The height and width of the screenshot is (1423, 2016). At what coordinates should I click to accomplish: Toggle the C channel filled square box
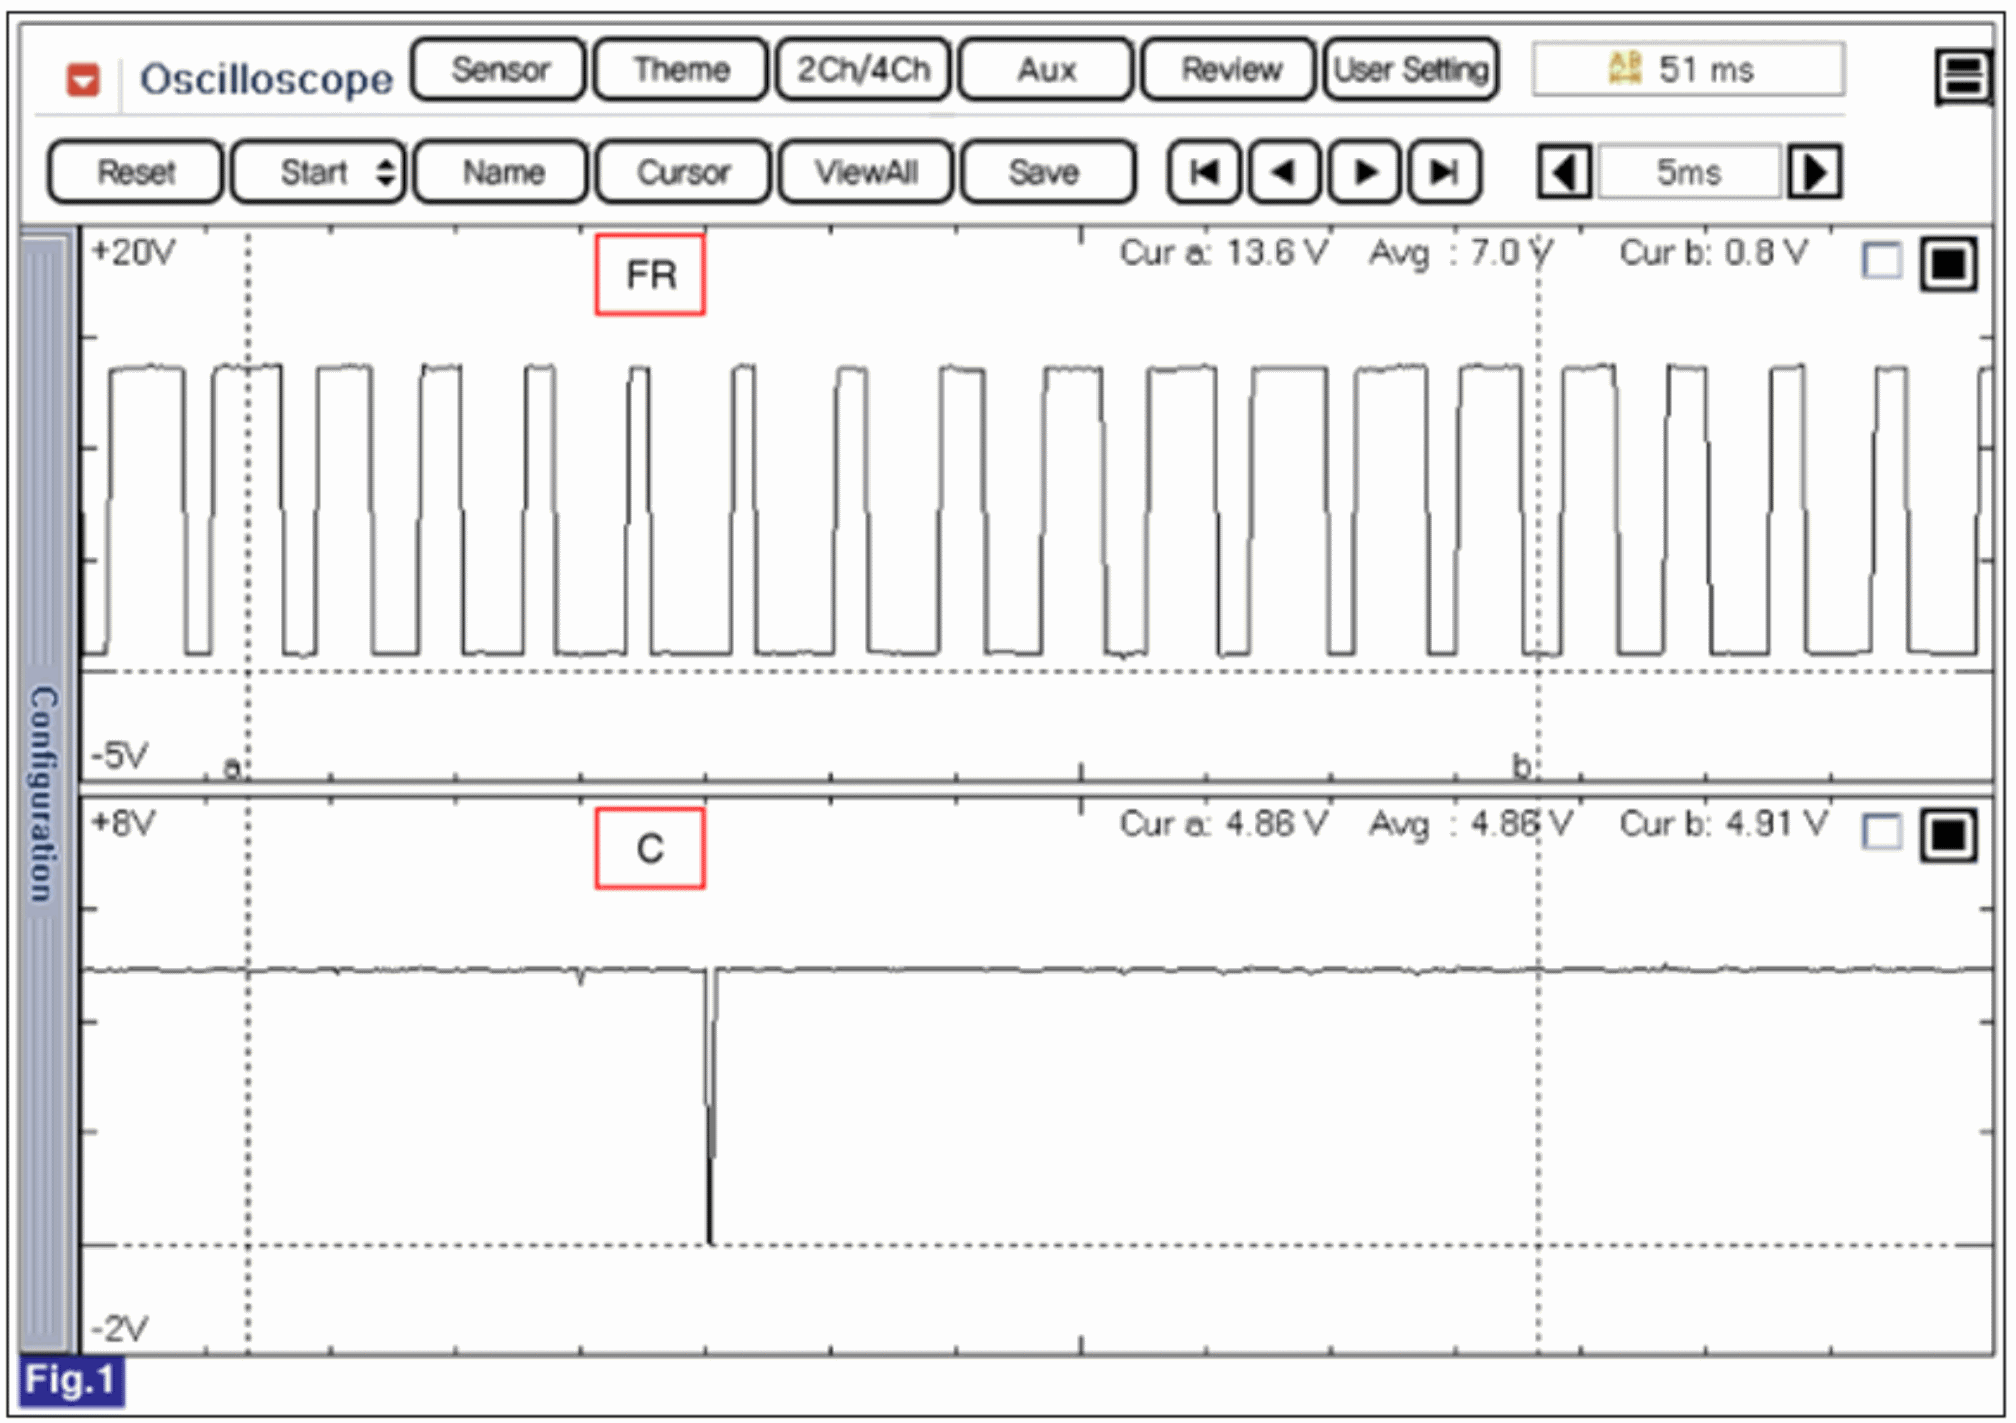point(1948,835)
